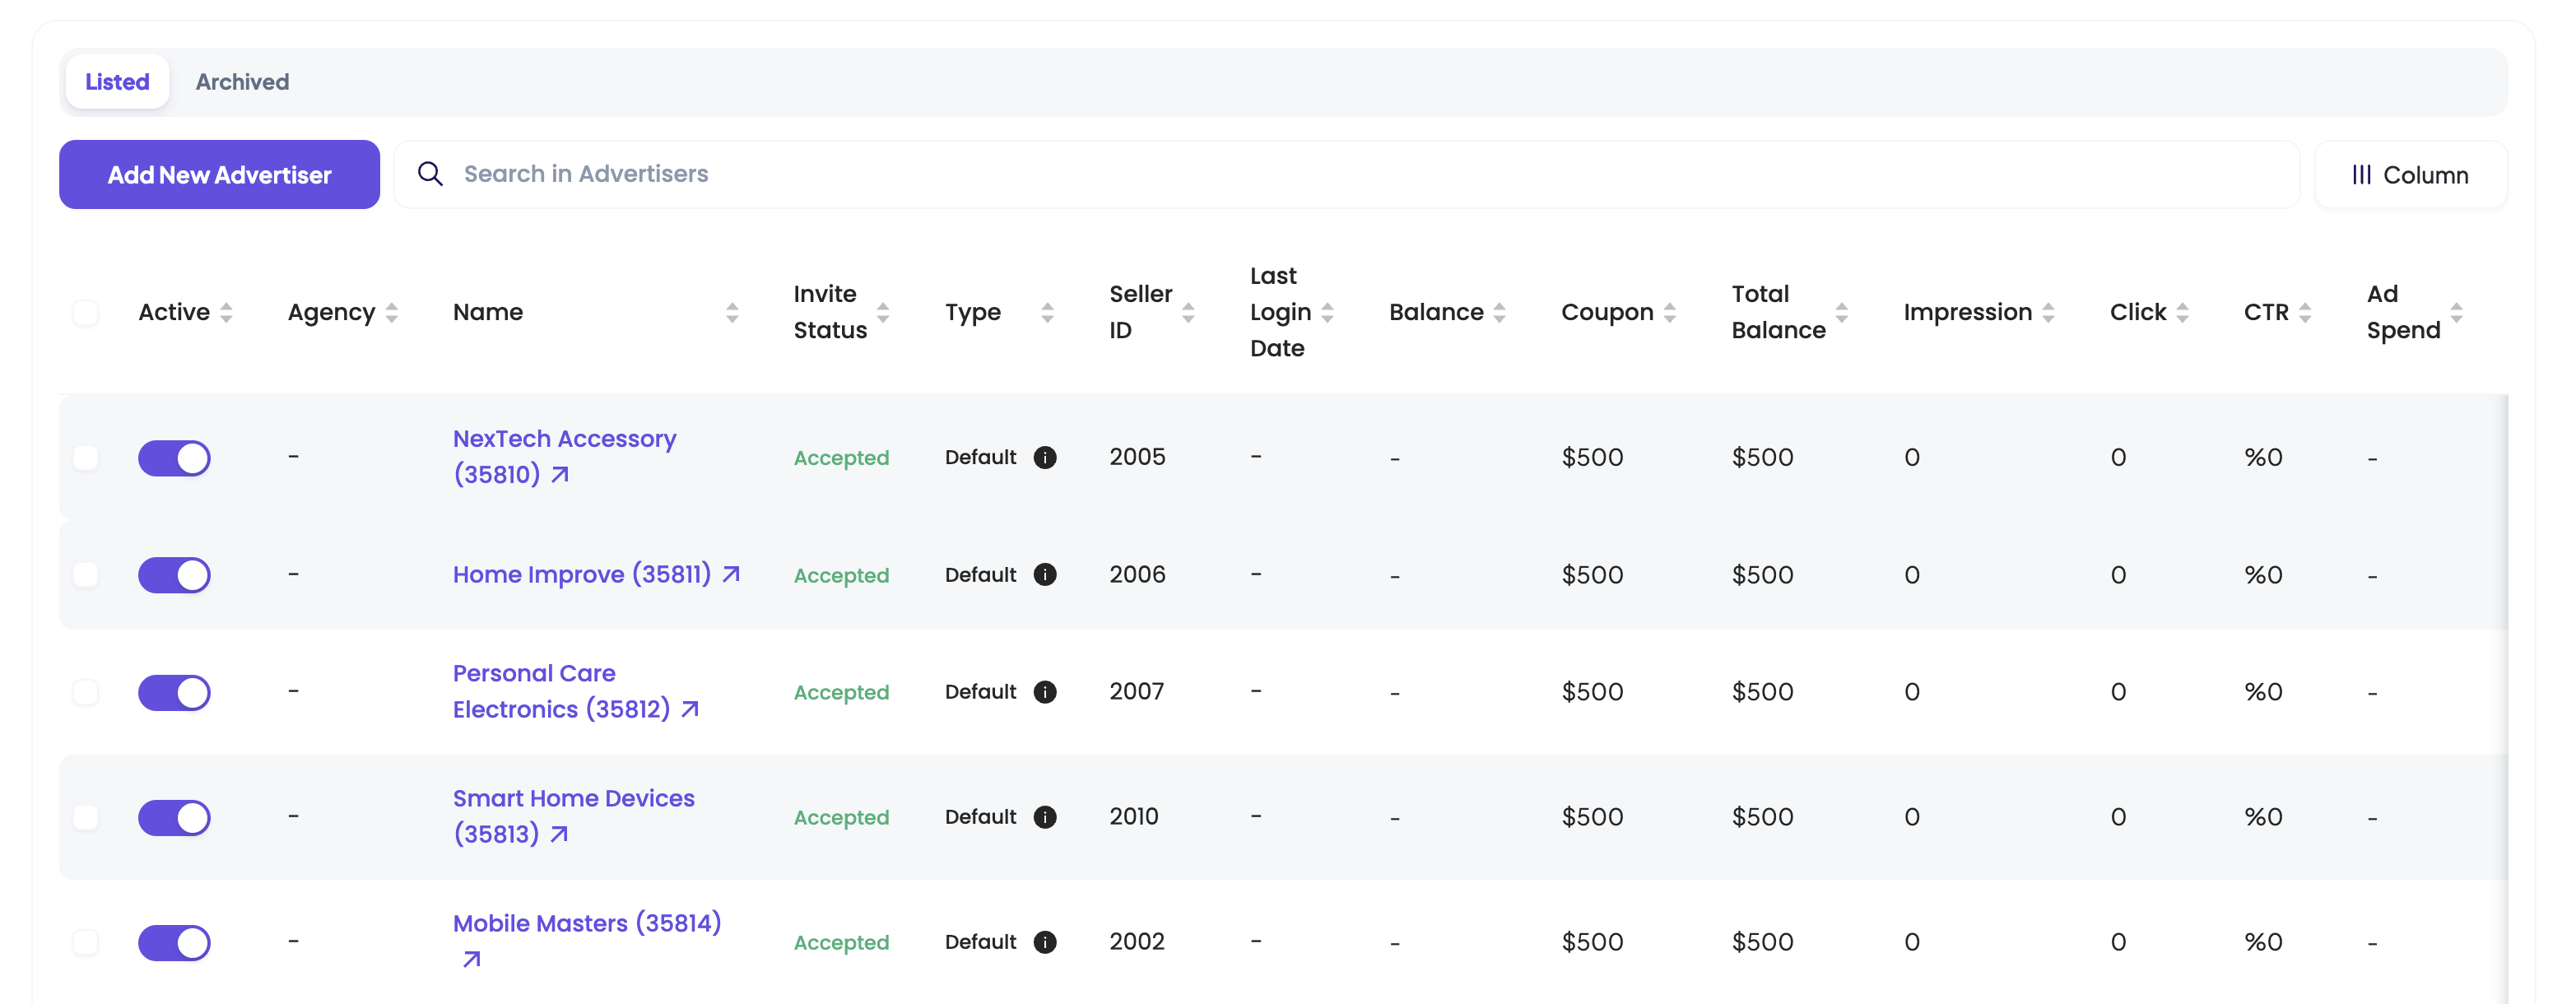Click the Add New Advertiser button
Image resolution: width=2576 pixels, height=1004 pixels.
[x=219, y=174]
